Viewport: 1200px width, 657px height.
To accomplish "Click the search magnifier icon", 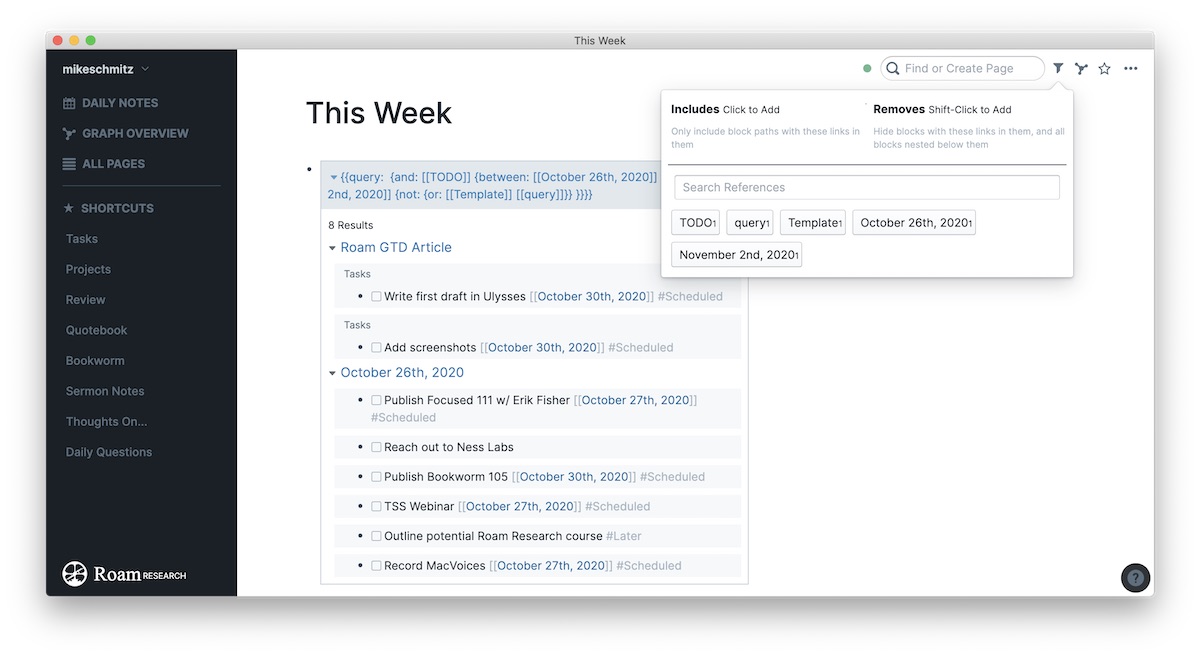I will 893,69.
